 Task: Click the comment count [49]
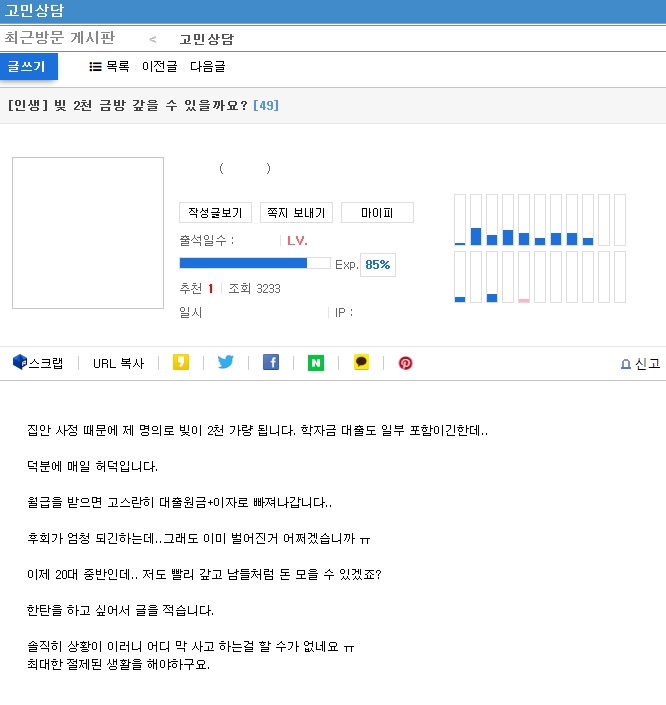point(266,106)
